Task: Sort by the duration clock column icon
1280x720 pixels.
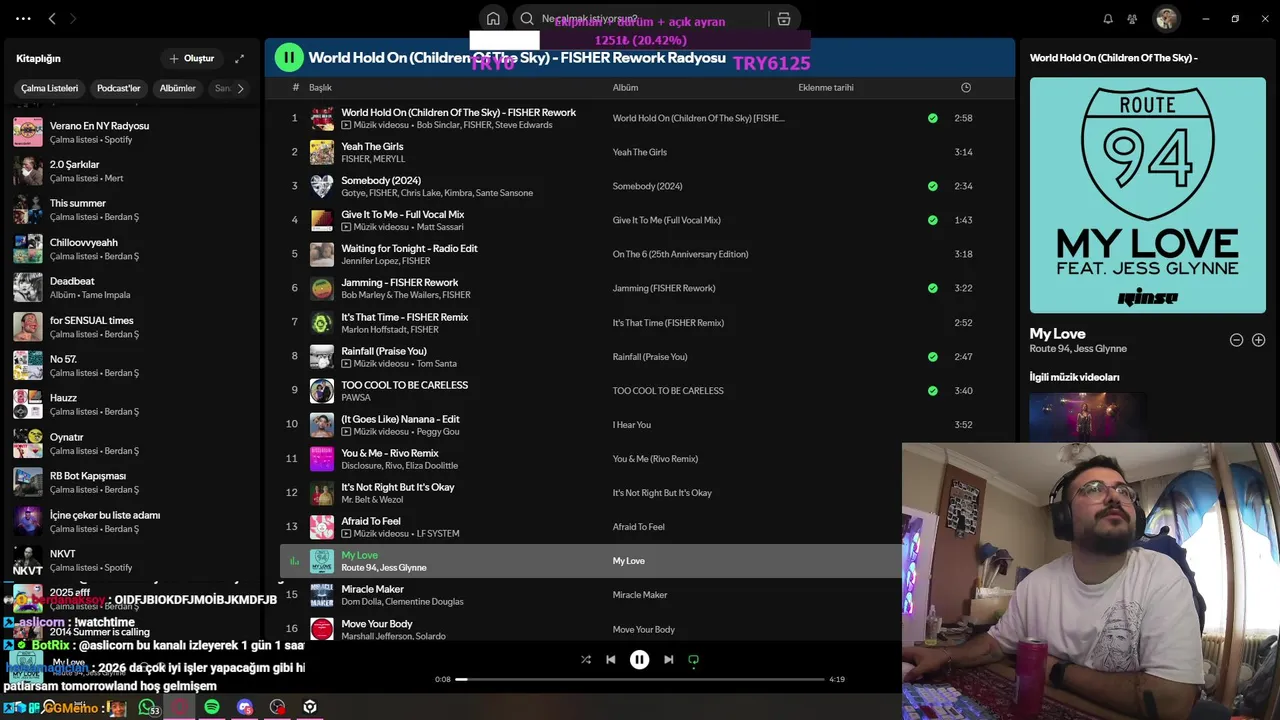Action: [966, 88]
